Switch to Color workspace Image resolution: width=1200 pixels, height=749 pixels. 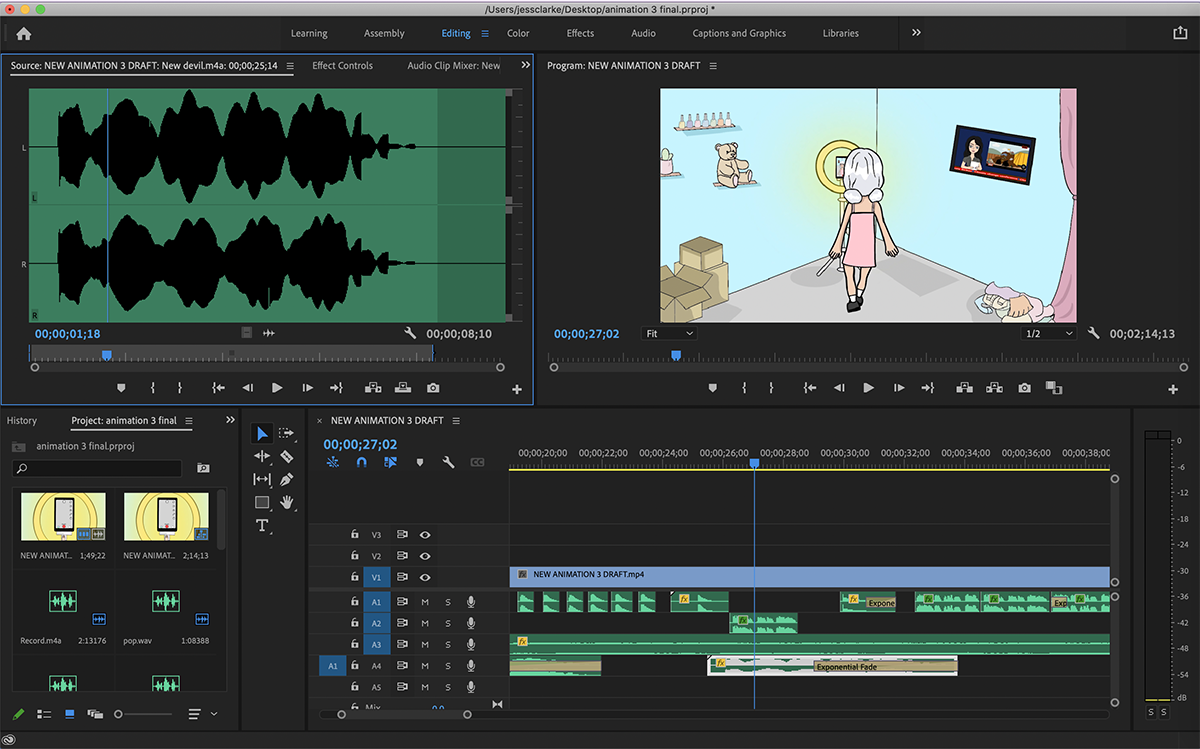pos(518,33)
